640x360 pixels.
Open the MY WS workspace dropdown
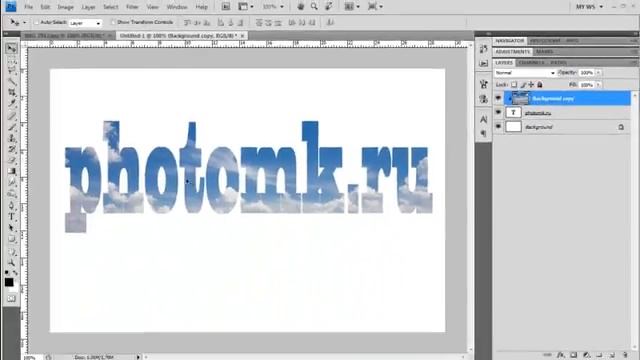(589, 7)
